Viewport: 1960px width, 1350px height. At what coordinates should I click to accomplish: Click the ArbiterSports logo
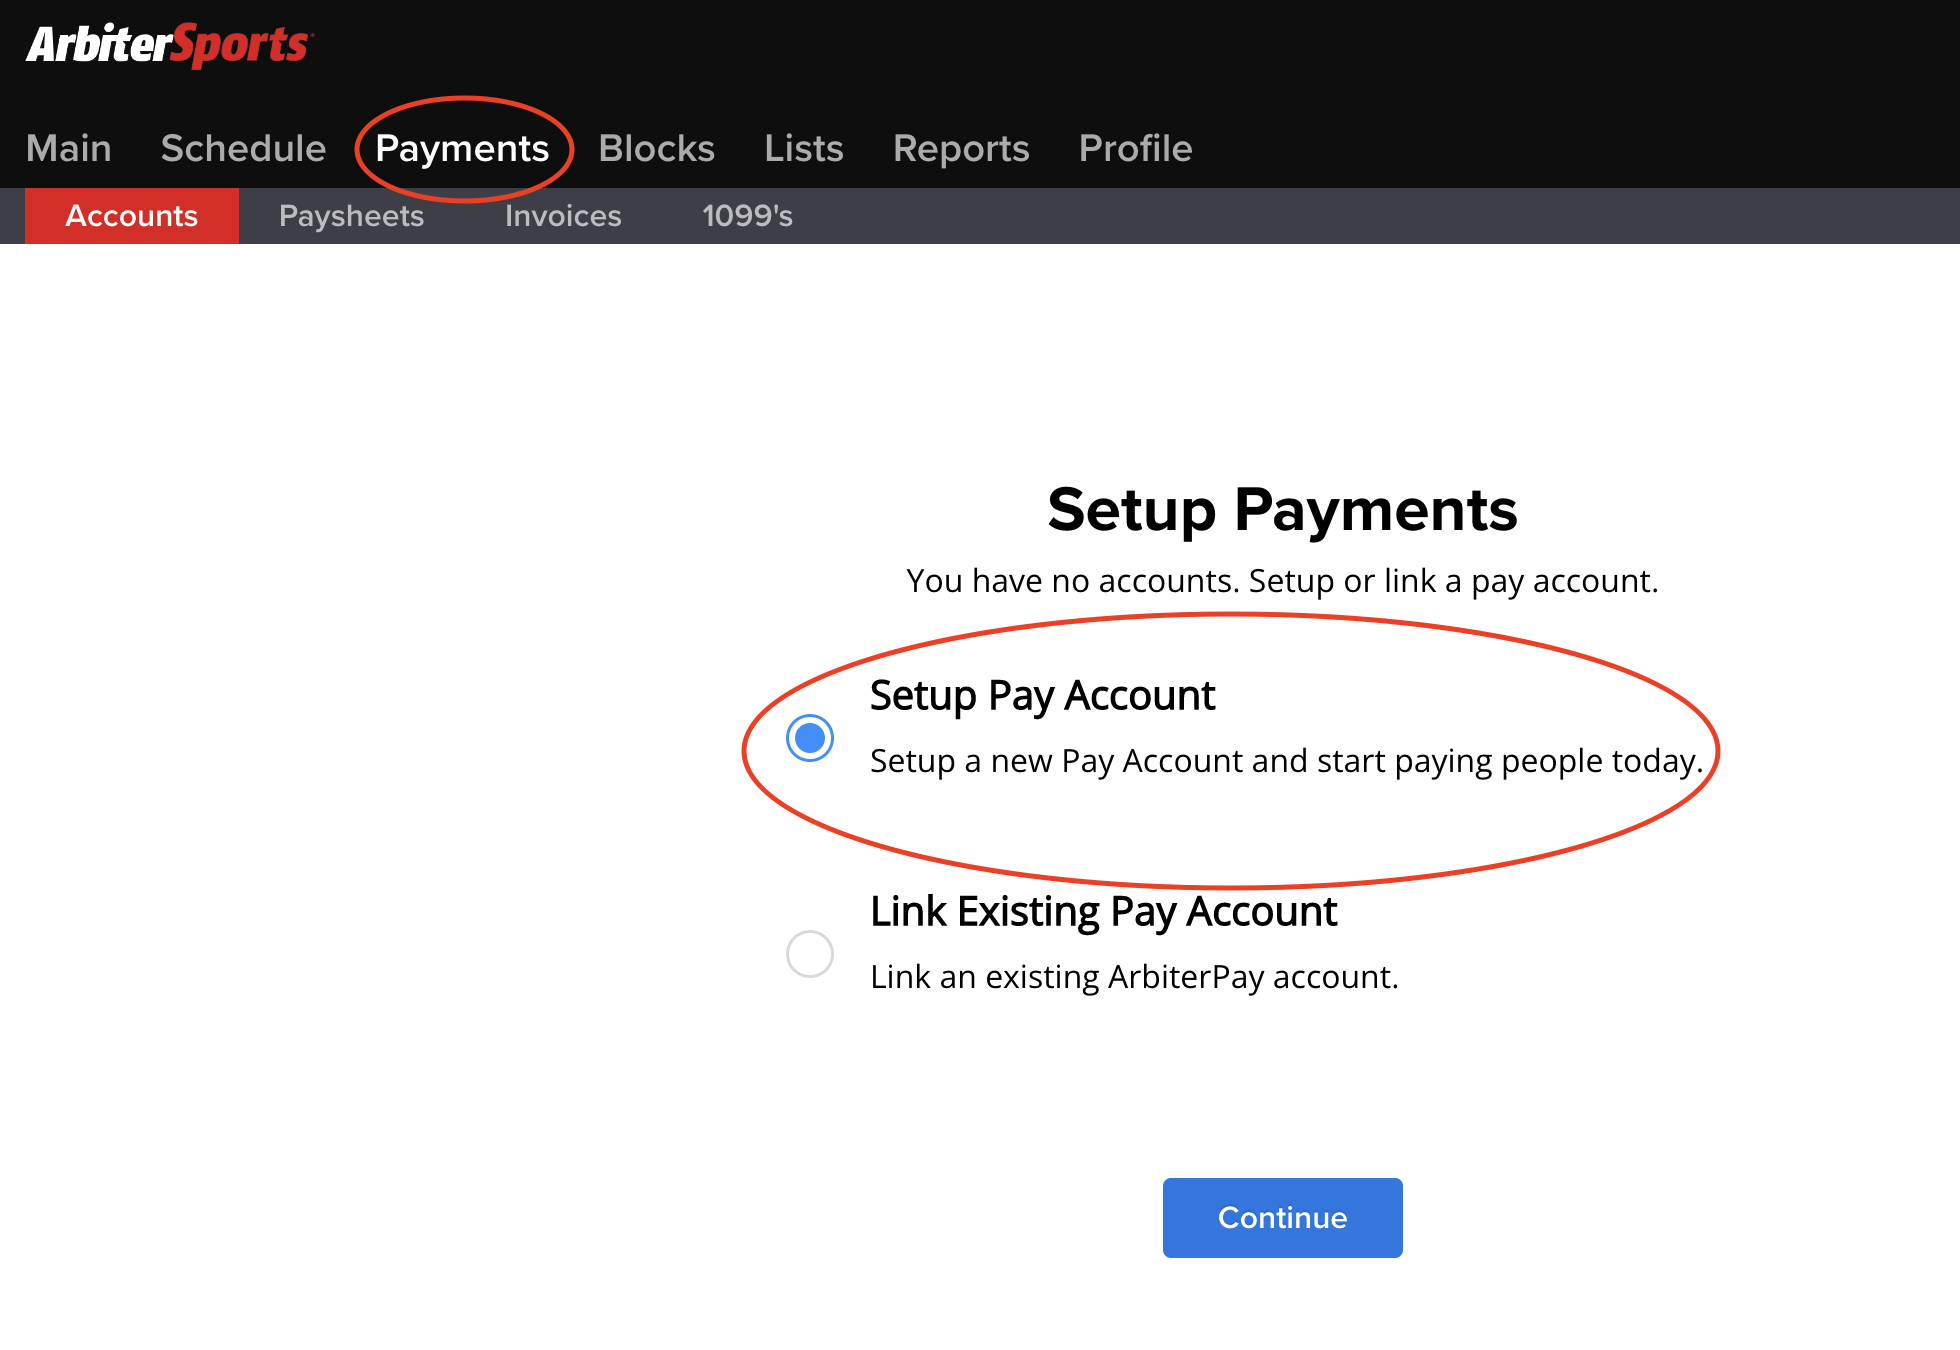(169, 45)
